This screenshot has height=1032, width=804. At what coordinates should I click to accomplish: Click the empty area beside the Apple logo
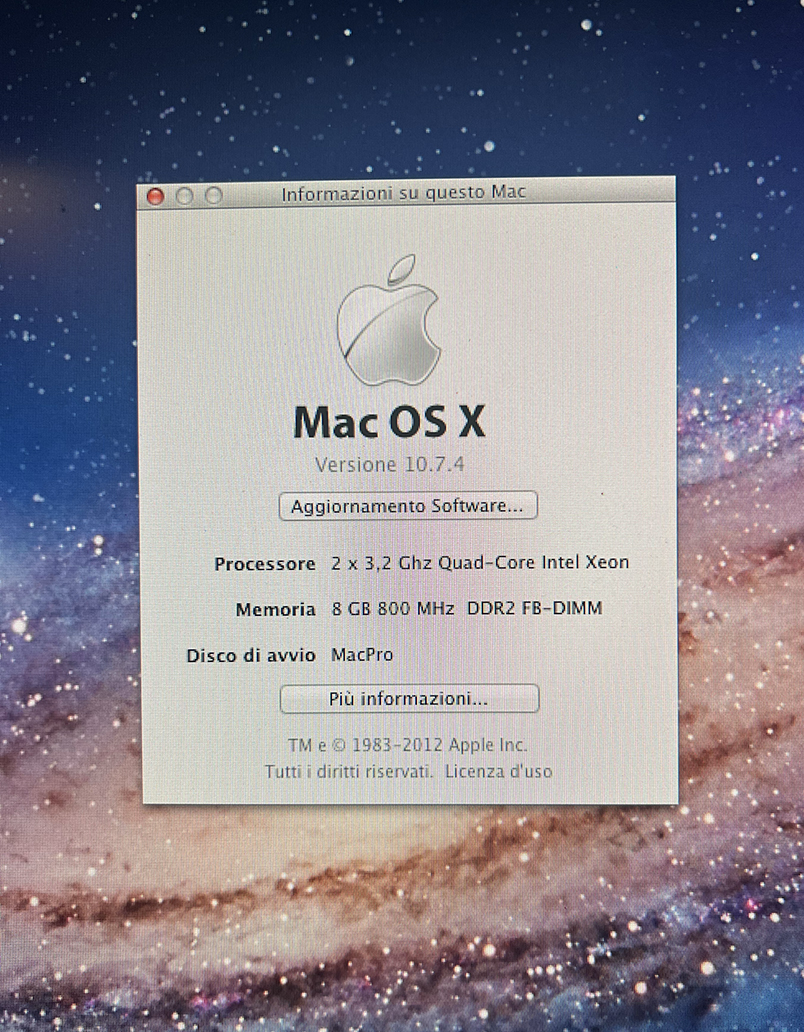(560, 320)
